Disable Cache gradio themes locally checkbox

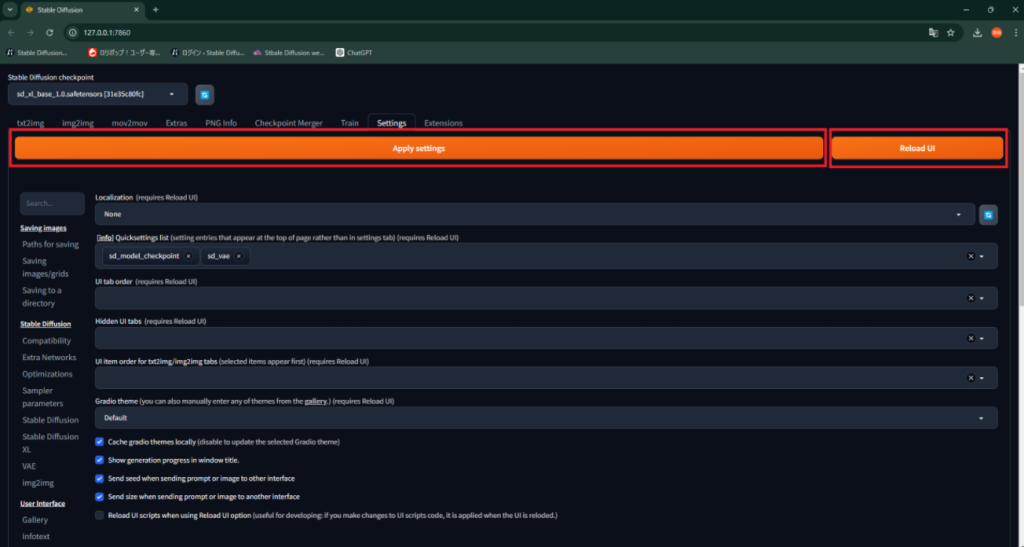(99, 442)
